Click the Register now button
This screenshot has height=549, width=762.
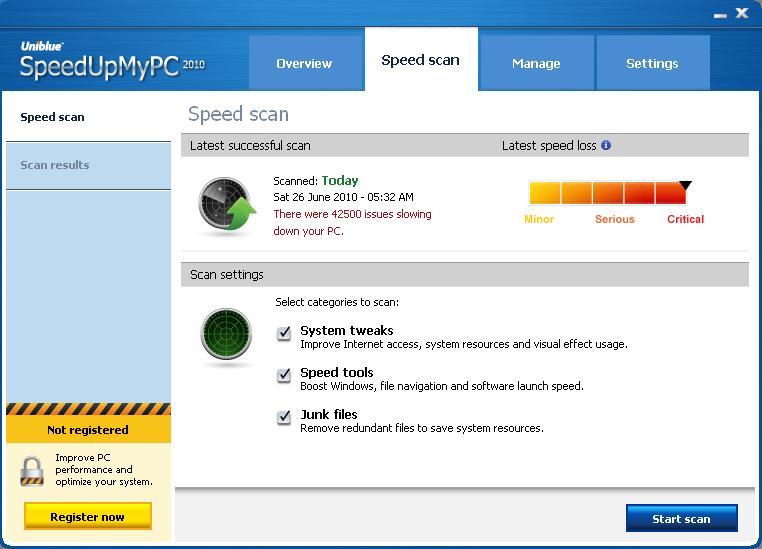click(88, 516)
